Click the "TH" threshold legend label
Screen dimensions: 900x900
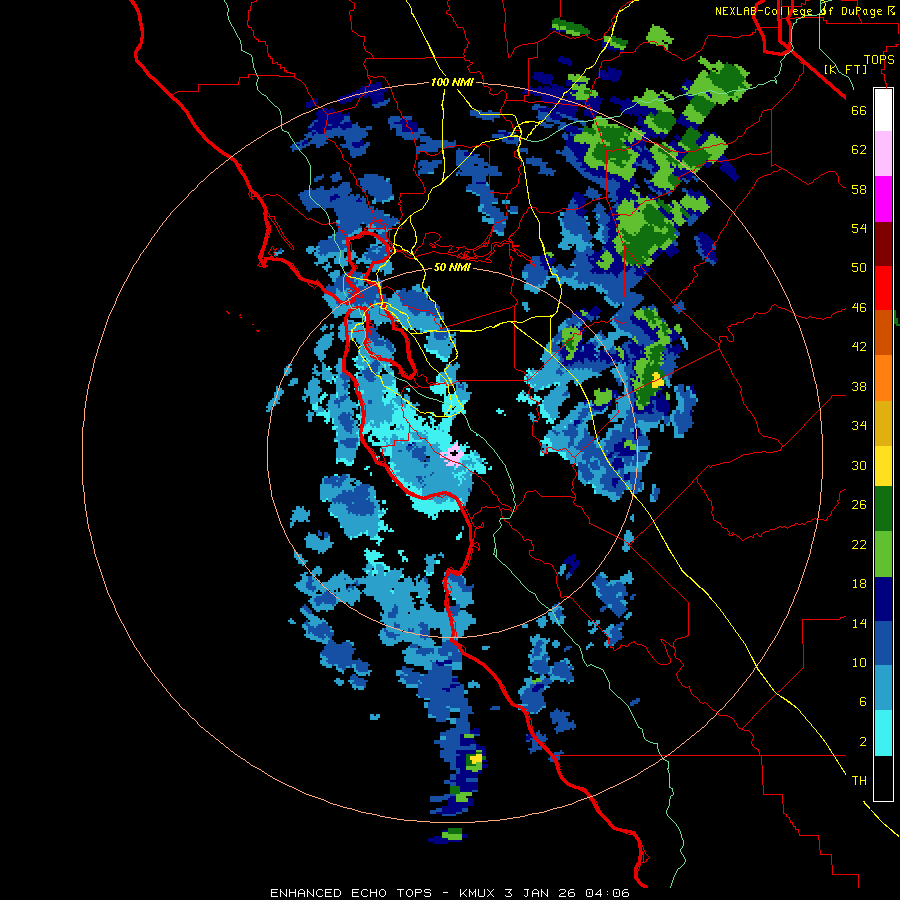coord(859,781)
